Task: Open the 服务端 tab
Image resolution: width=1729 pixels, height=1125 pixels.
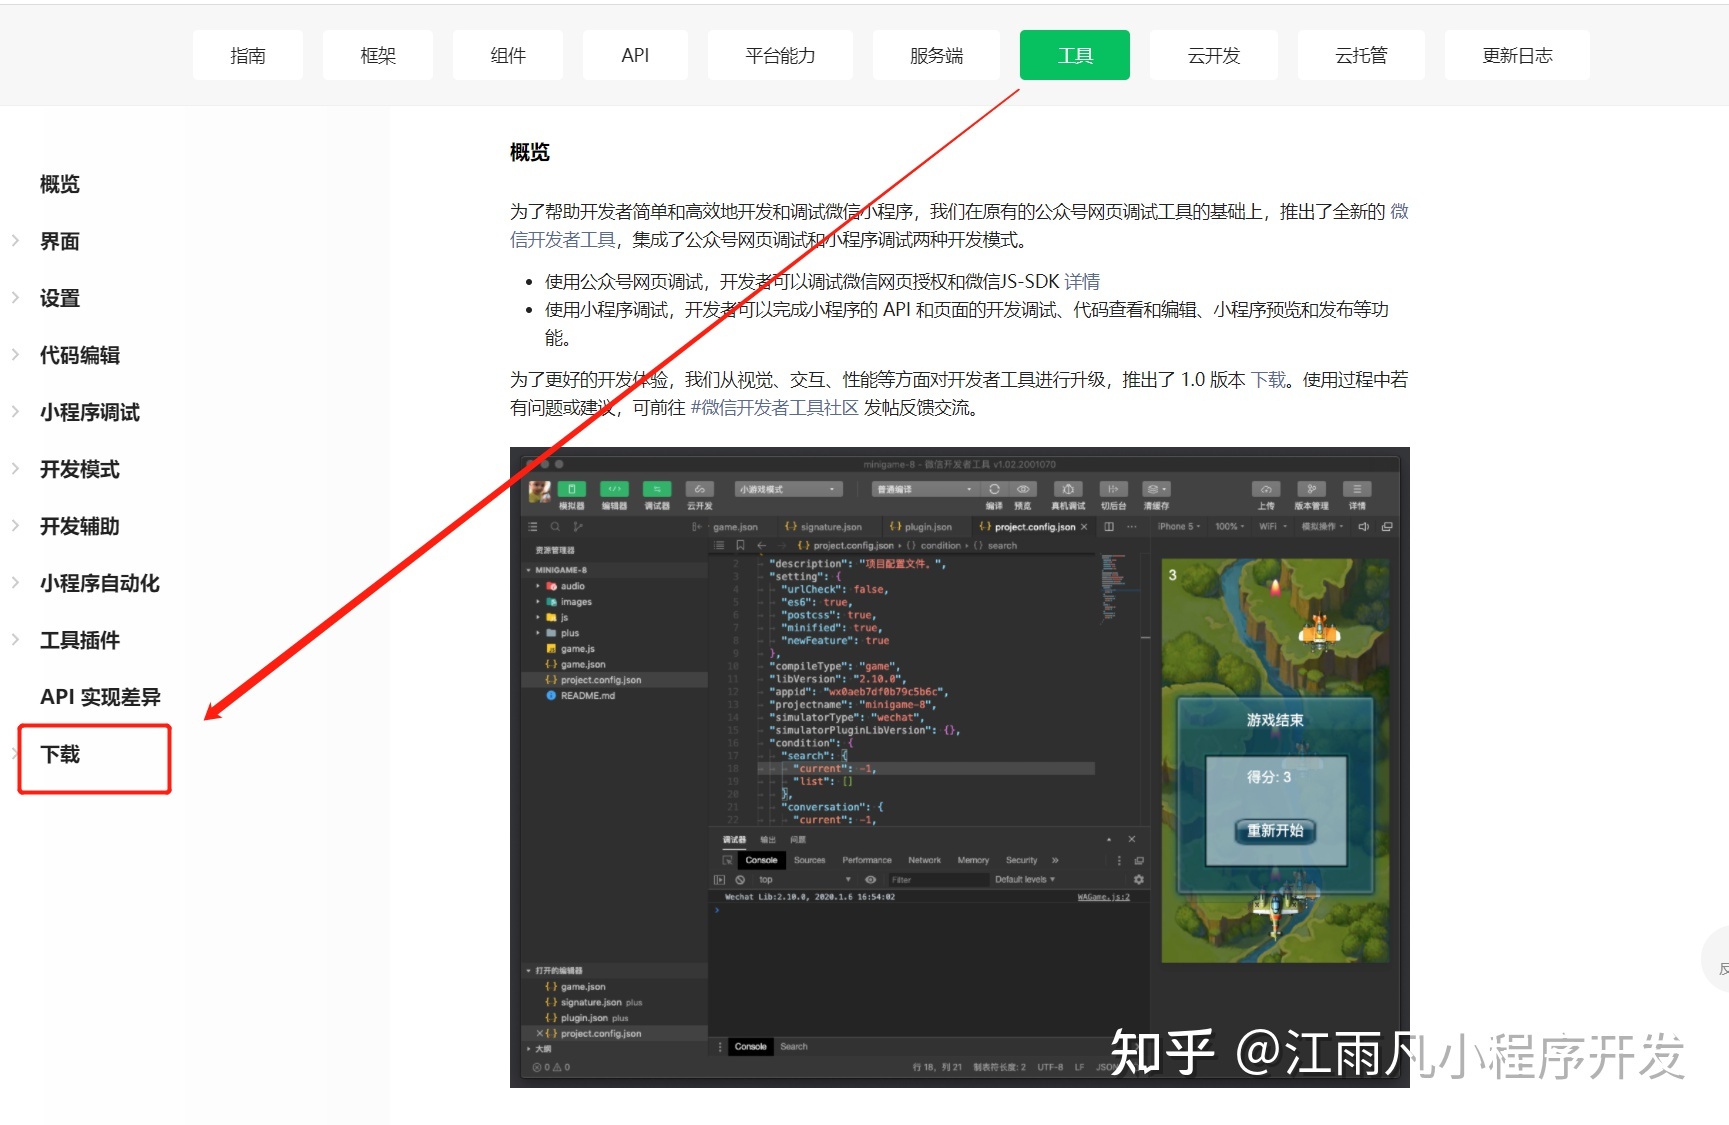Action: tap(936, 55)
